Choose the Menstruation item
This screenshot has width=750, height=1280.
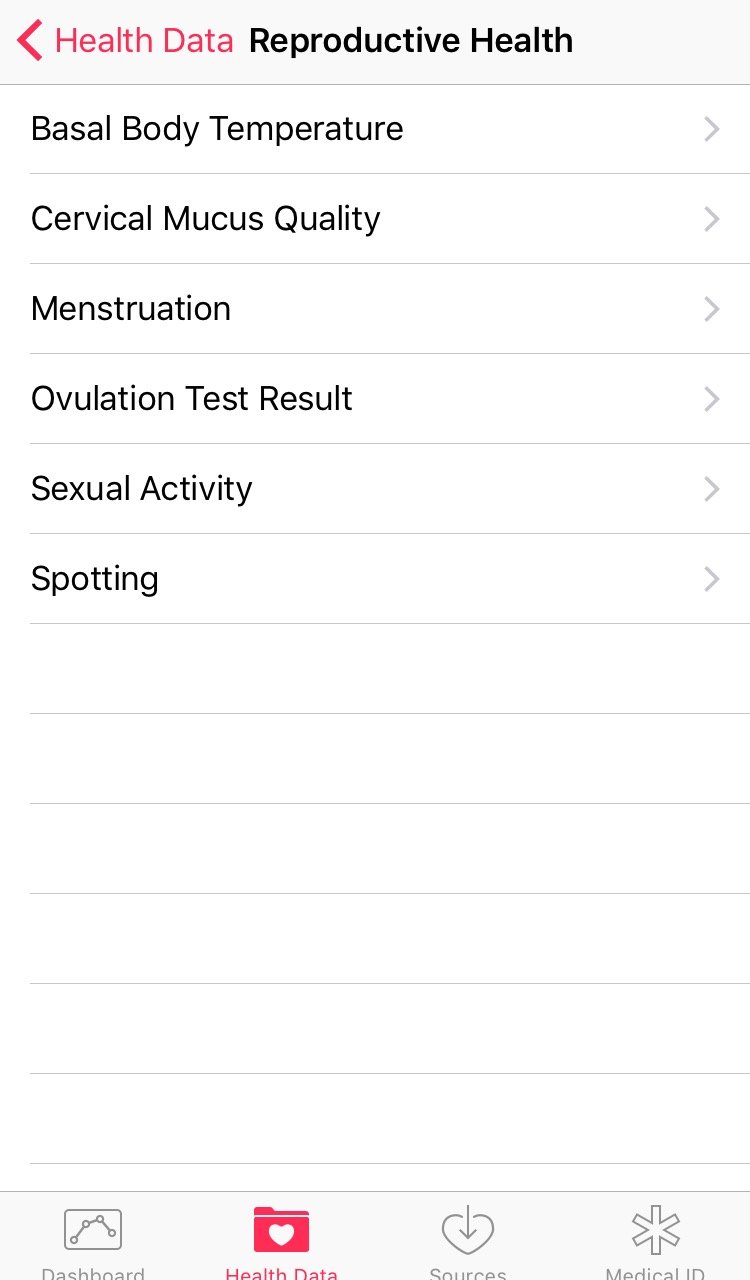click(131, 309)
